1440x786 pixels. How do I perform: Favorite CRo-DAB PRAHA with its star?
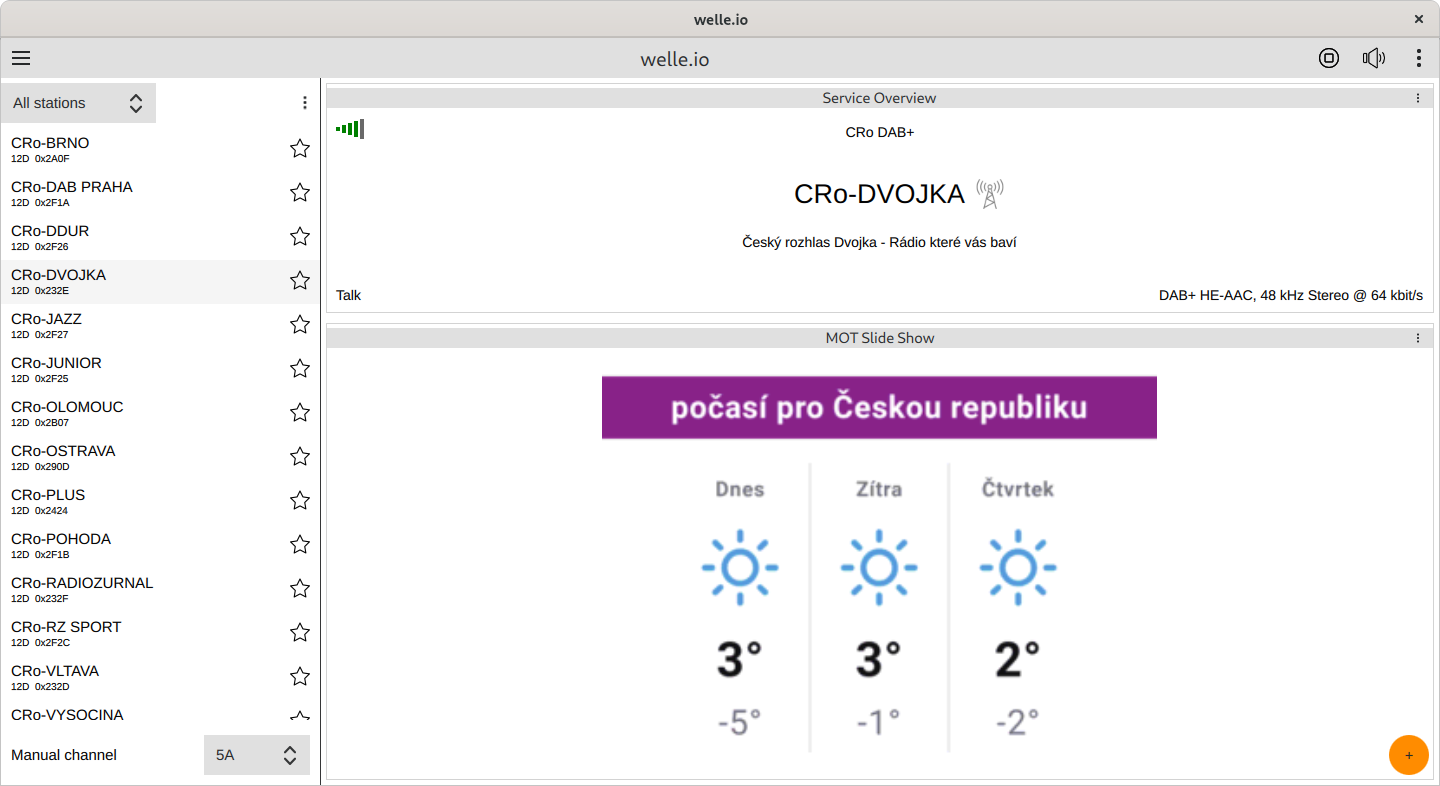300,192
